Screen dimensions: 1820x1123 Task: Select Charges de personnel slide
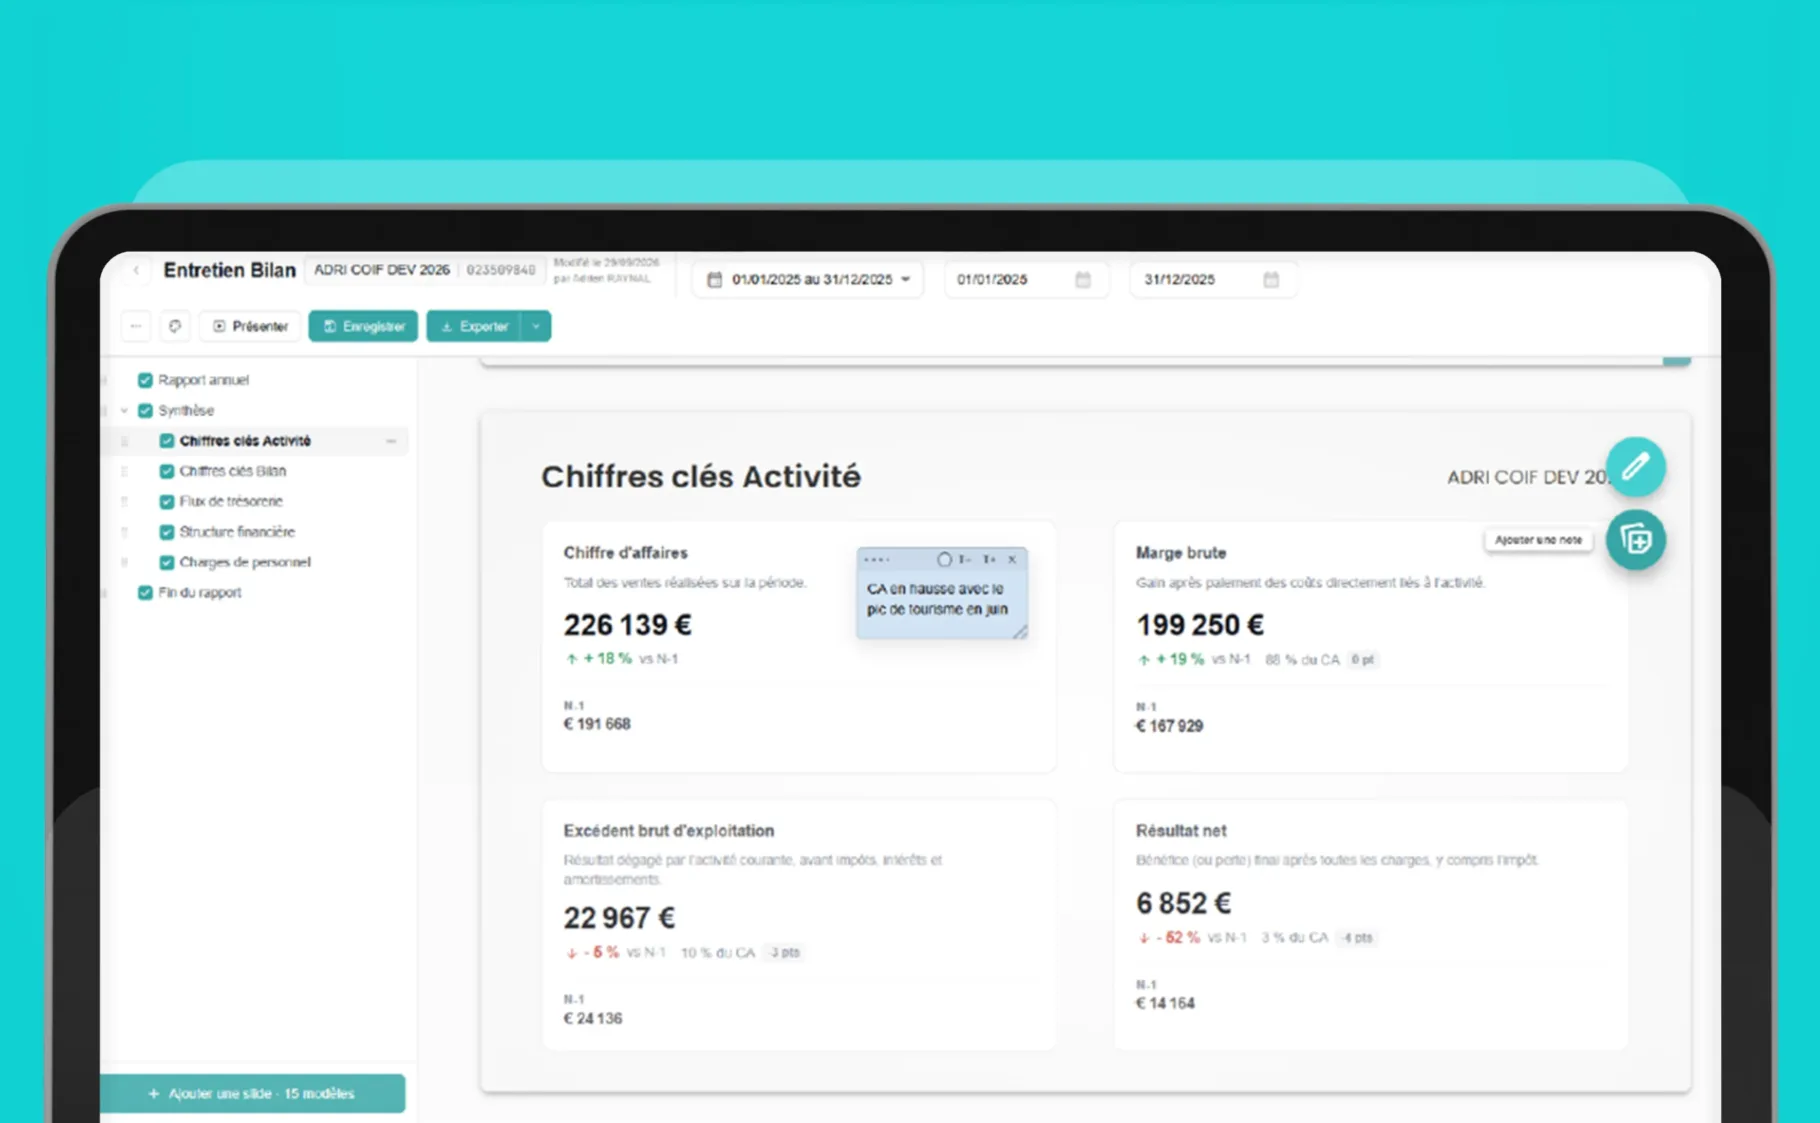tap(245, 562)
